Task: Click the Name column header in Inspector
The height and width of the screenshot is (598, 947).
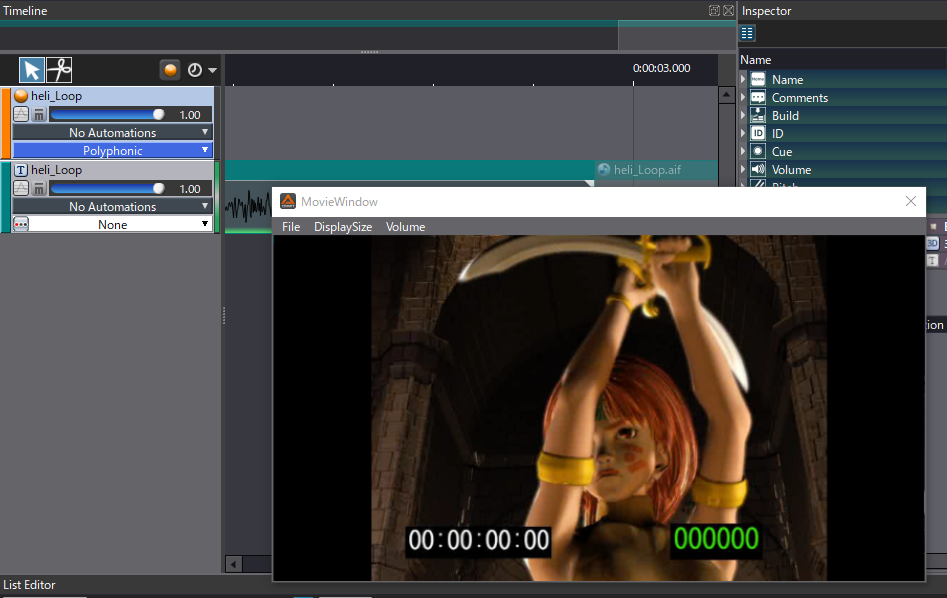Action: pyautogui.click(x=756, y=60)
